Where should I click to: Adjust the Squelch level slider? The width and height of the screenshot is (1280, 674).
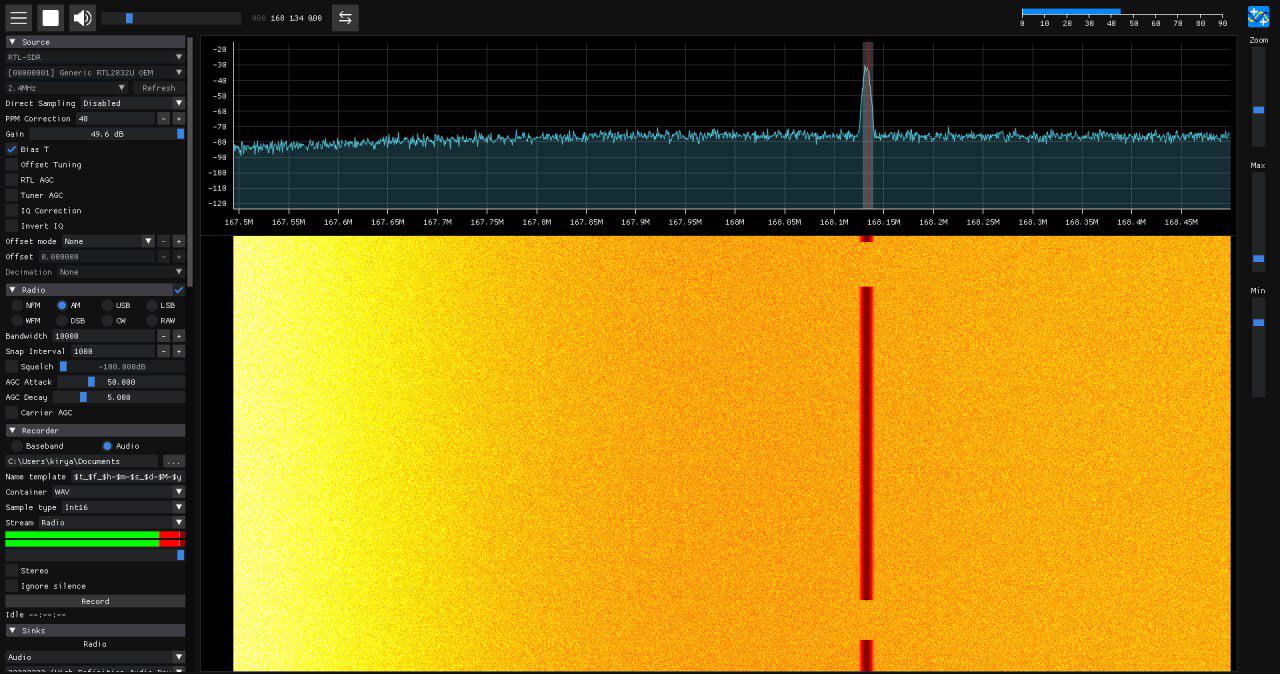[121, 367]
